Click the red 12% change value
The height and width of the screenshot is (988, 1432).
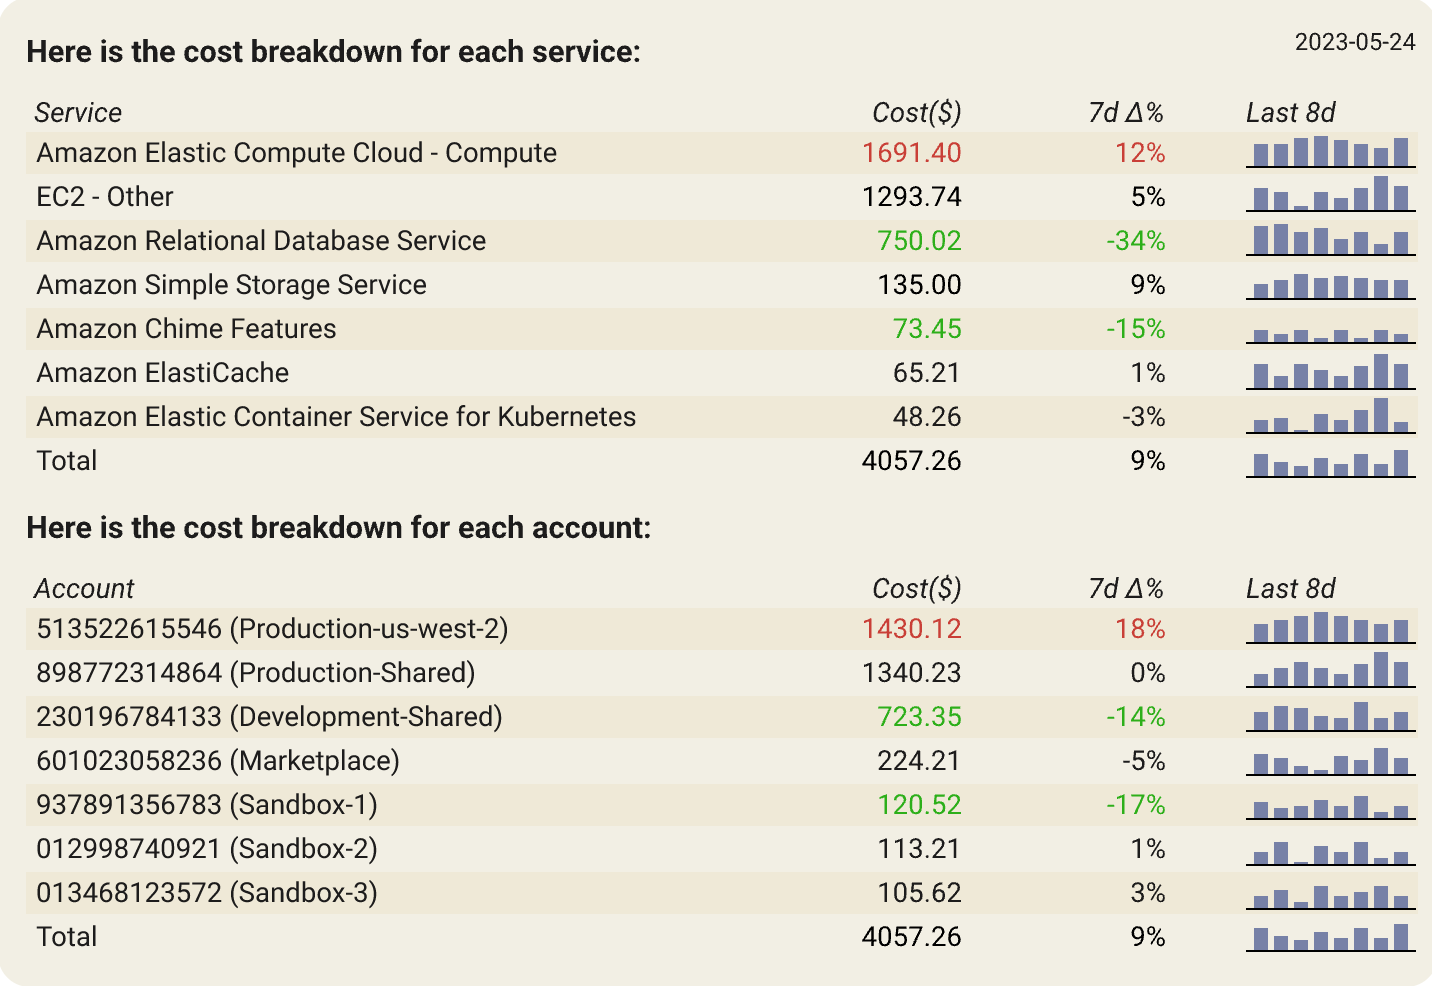tap(1140, 153)
